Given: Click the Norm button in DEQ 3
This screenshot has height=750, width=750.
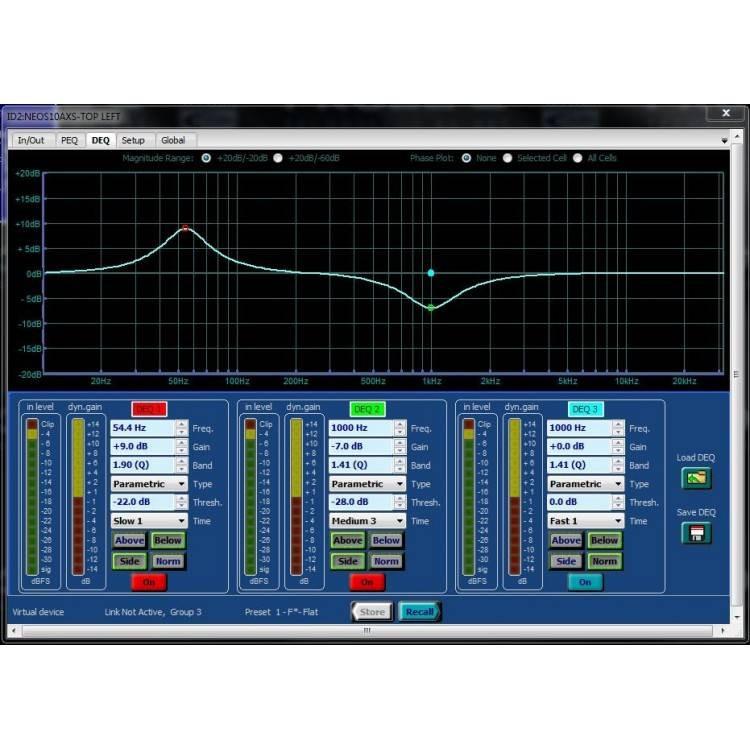Looking at the screenshot, I should [x=604, y=561].
